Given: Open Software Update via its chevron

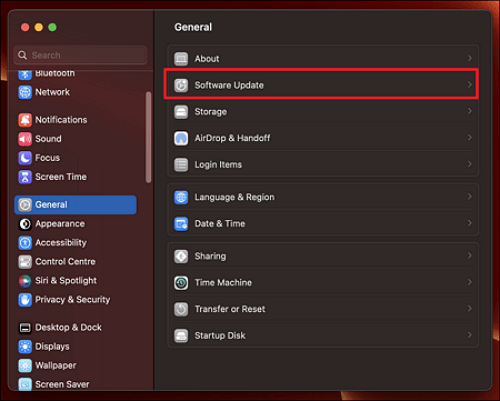Looking at the screenshot, I should point(470,85).
